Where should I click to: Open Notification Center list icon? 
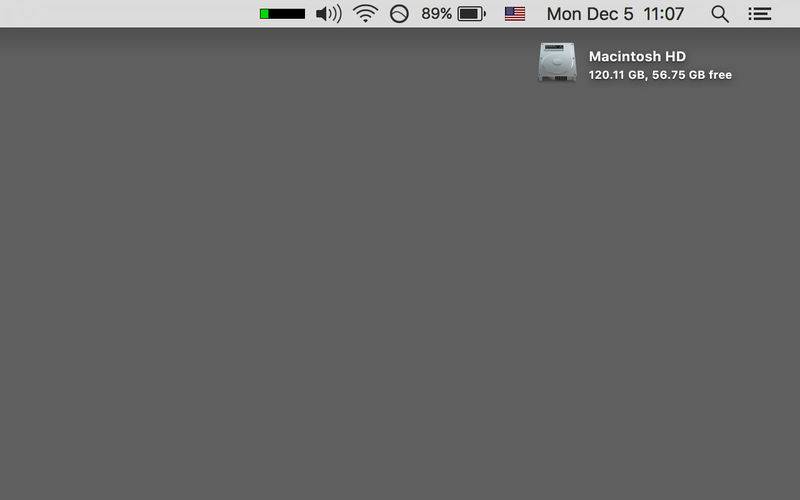760,14
